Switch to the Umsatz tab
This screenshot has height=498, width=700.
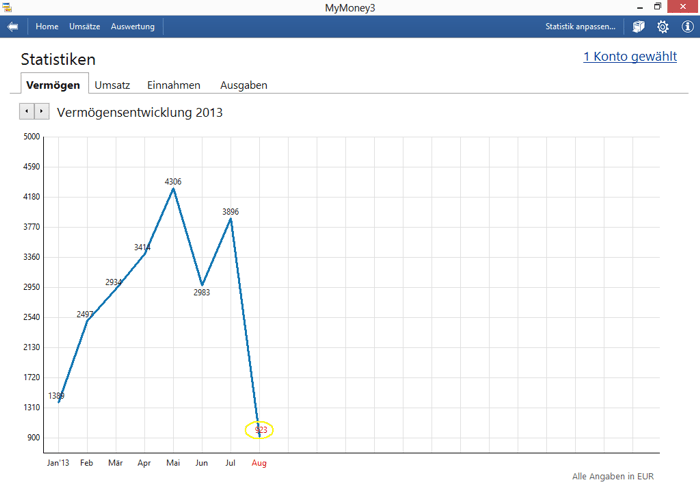(x=112, y=86)
